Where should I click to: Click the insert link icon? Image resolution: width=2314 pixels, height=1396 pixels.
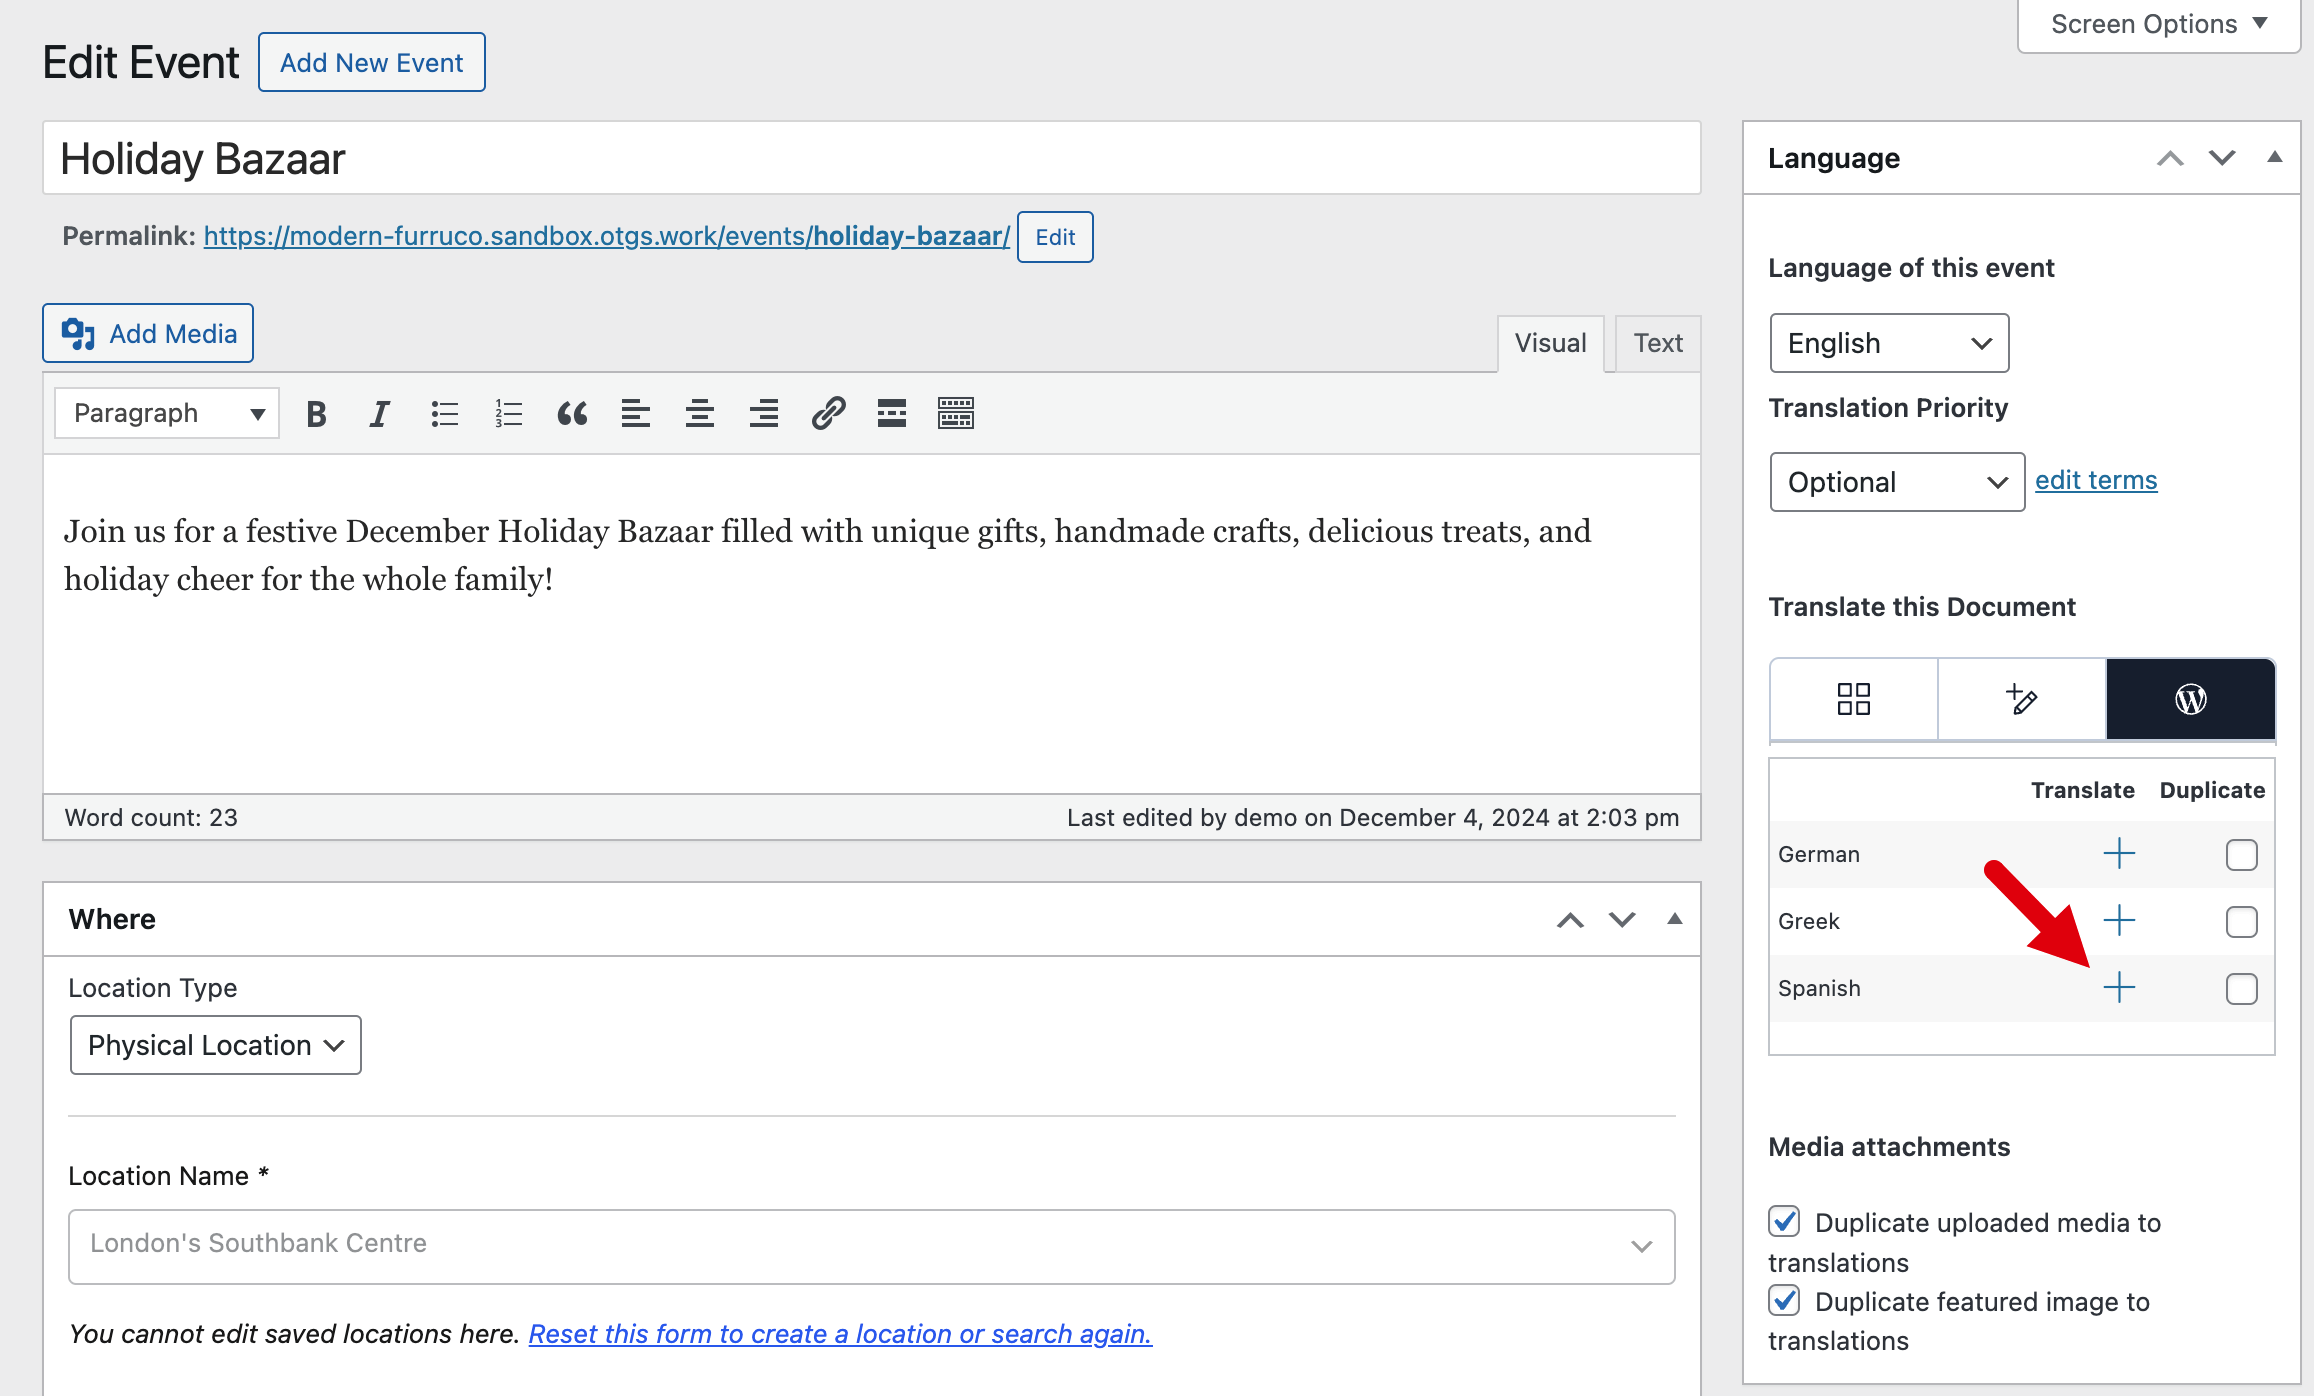[828, 413]
